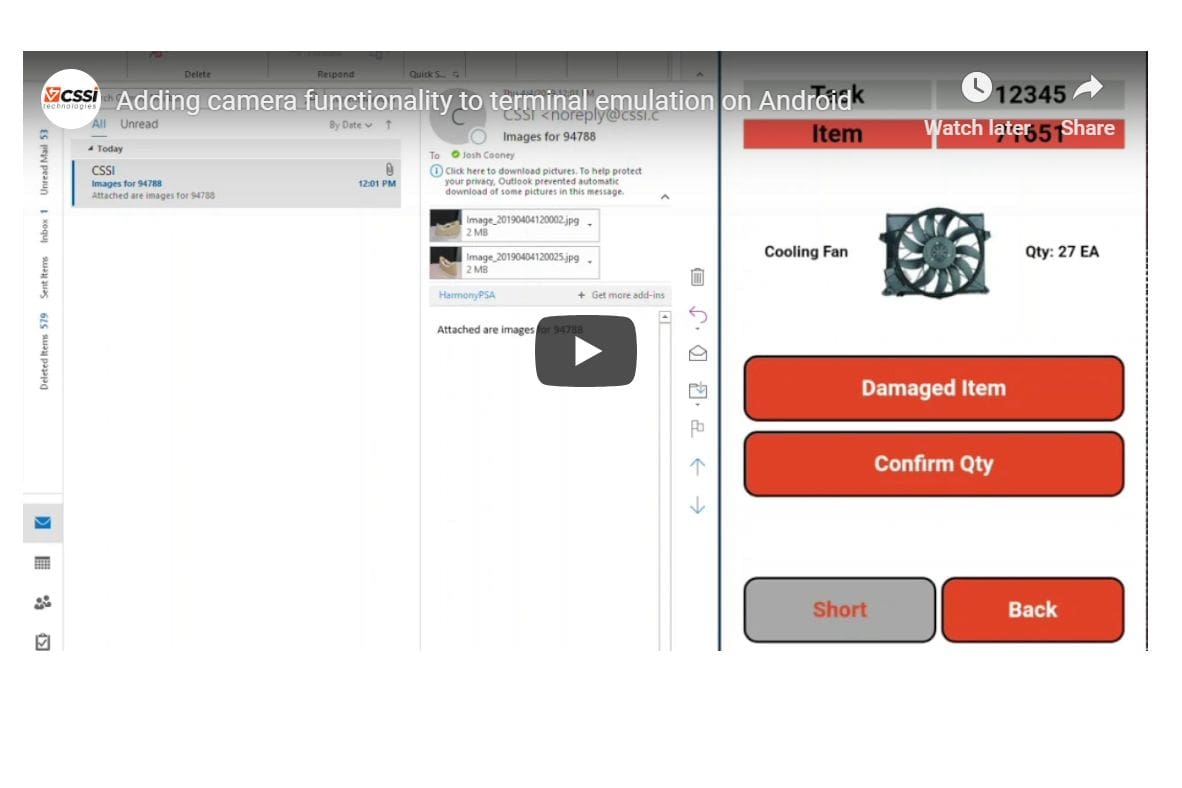
Task: Click the flag icon for follow up
Action: (x=698, y=428)
